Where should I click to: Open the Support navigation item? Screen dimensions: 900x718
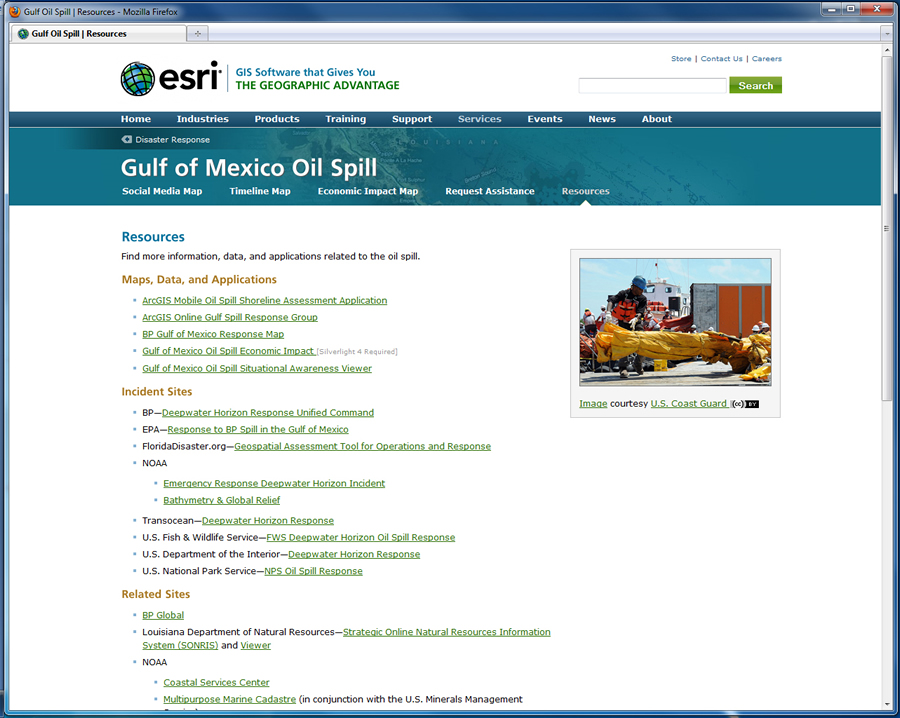[x=412, y=119]
